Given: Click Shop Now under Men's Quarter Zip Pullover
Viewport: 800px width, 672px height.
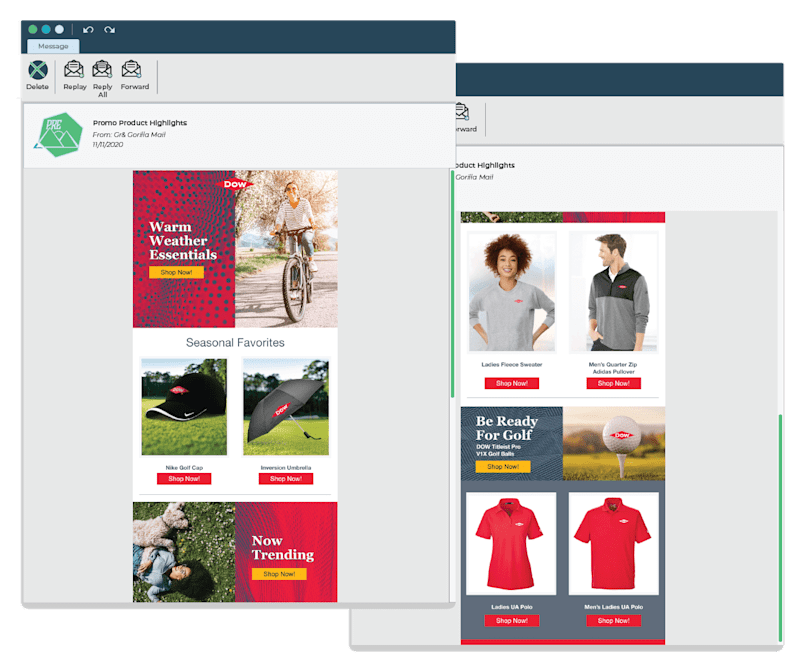Looking at the screenshot, I should [x=614, y=383].
